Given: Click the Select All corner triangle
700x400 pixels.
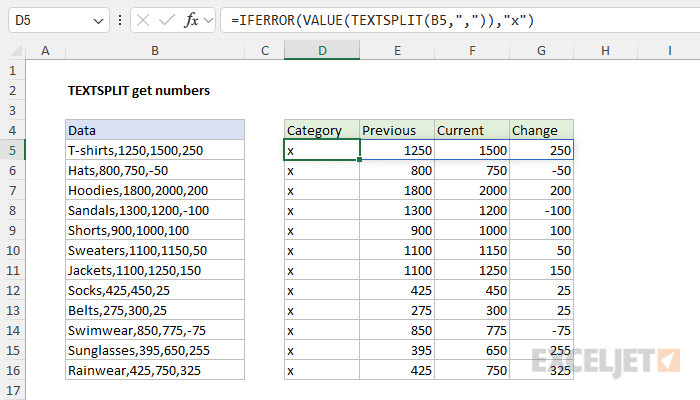Looking at the screenshot, I should 16,50.
